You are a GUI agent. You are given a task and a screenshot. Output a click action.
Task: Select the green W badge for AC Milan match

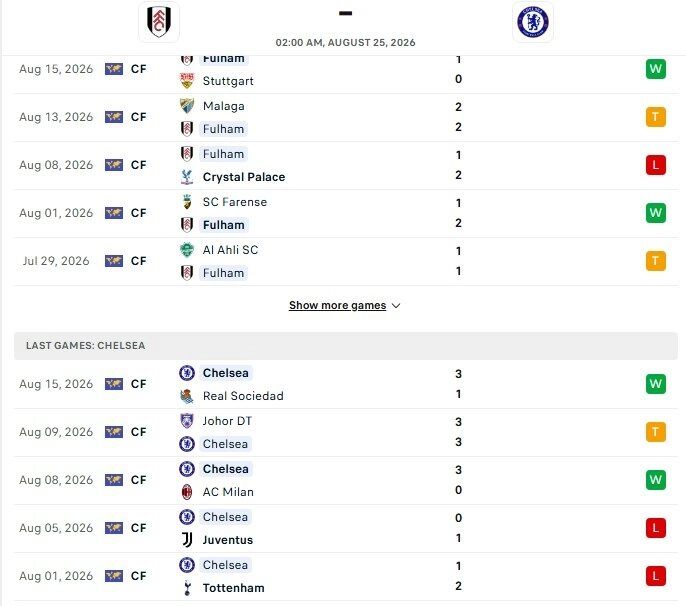point(655,480)
